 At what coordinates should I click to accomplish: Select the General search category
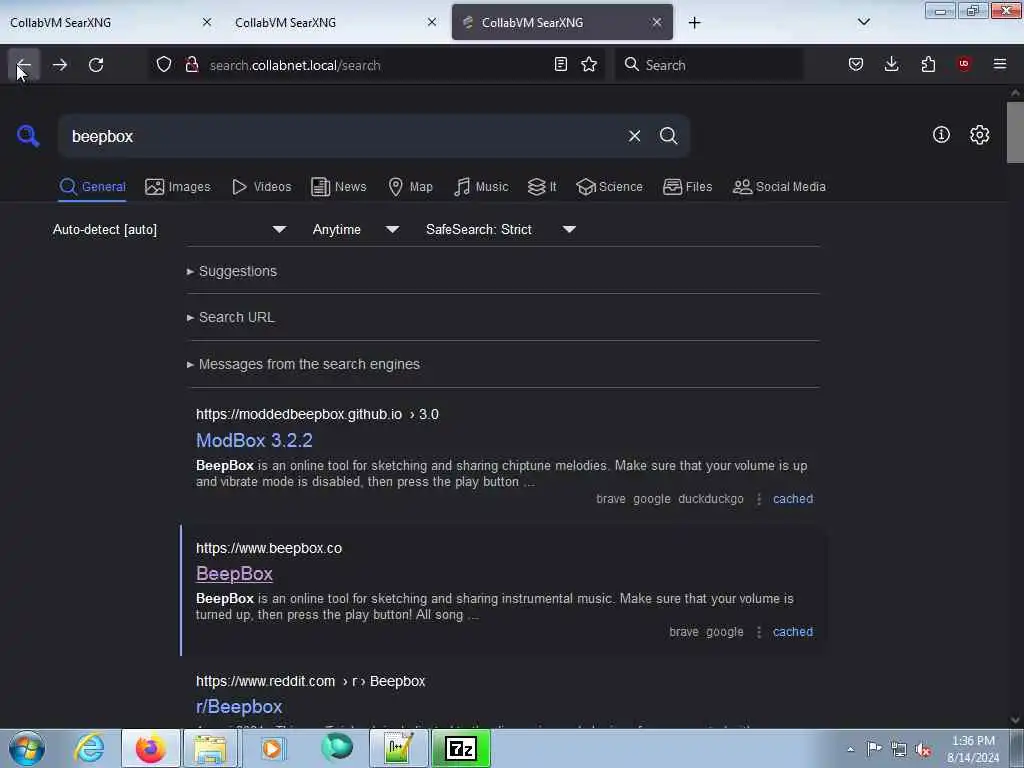pyautogui.click(x=92, y=187)
